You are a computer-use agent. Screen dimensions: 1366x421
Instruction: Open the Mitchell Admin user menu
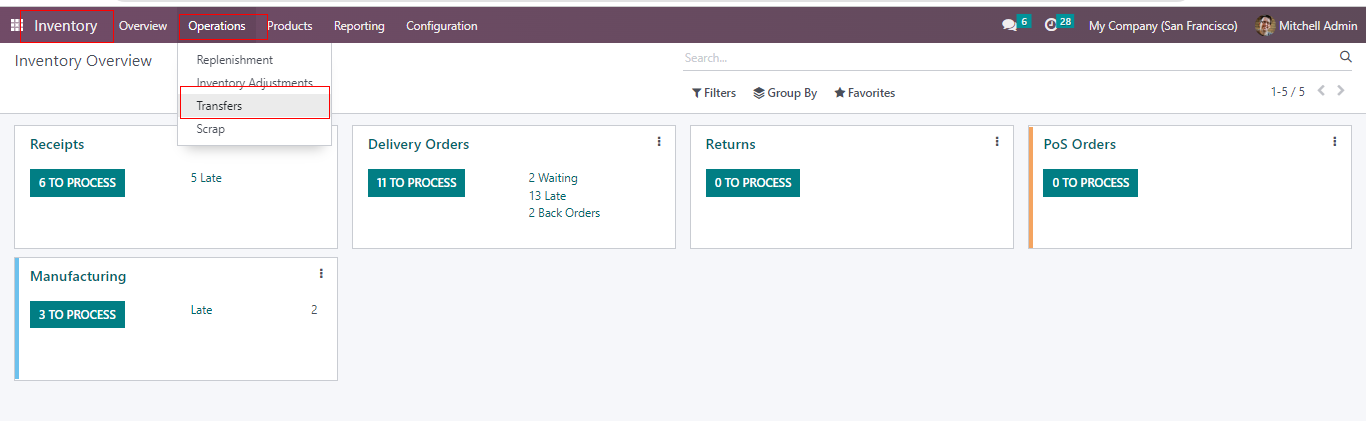pos(1307,26)
